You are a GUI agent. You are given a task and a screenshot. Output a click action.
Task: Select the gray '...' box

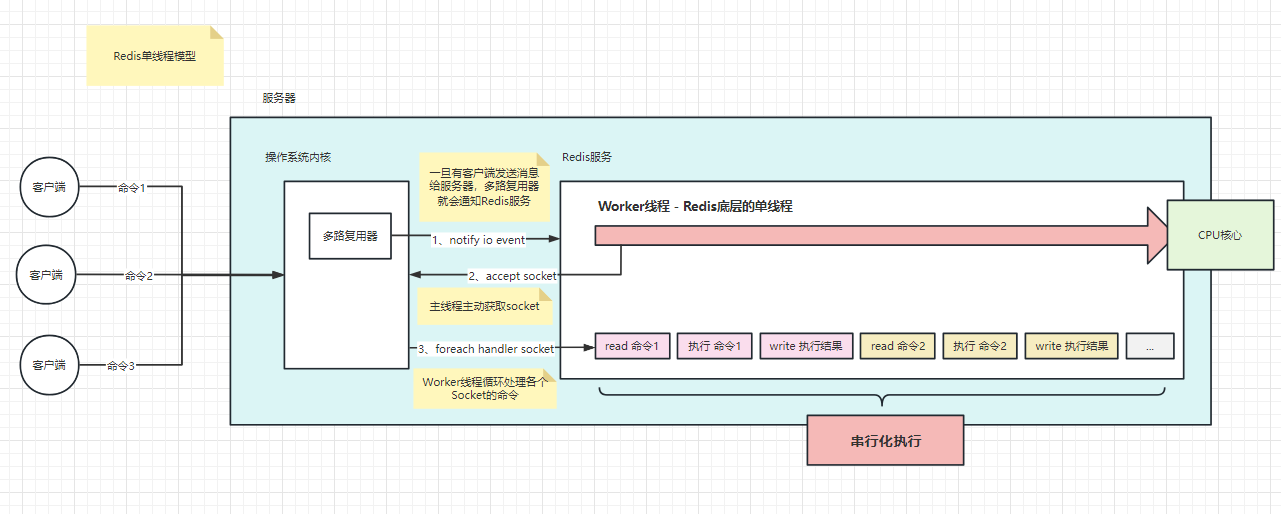click(x=1150, y=346)
